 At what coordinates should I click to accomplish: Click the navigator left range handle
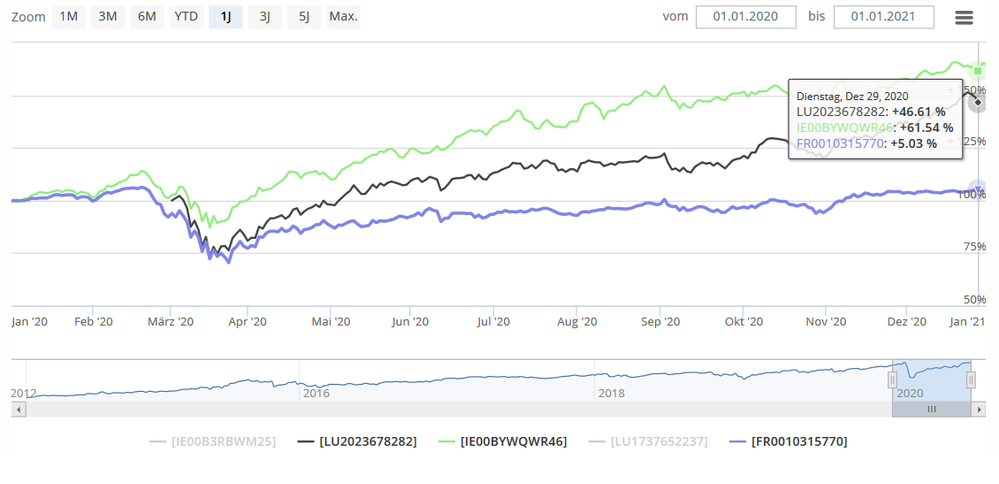(x=892, y=380)
